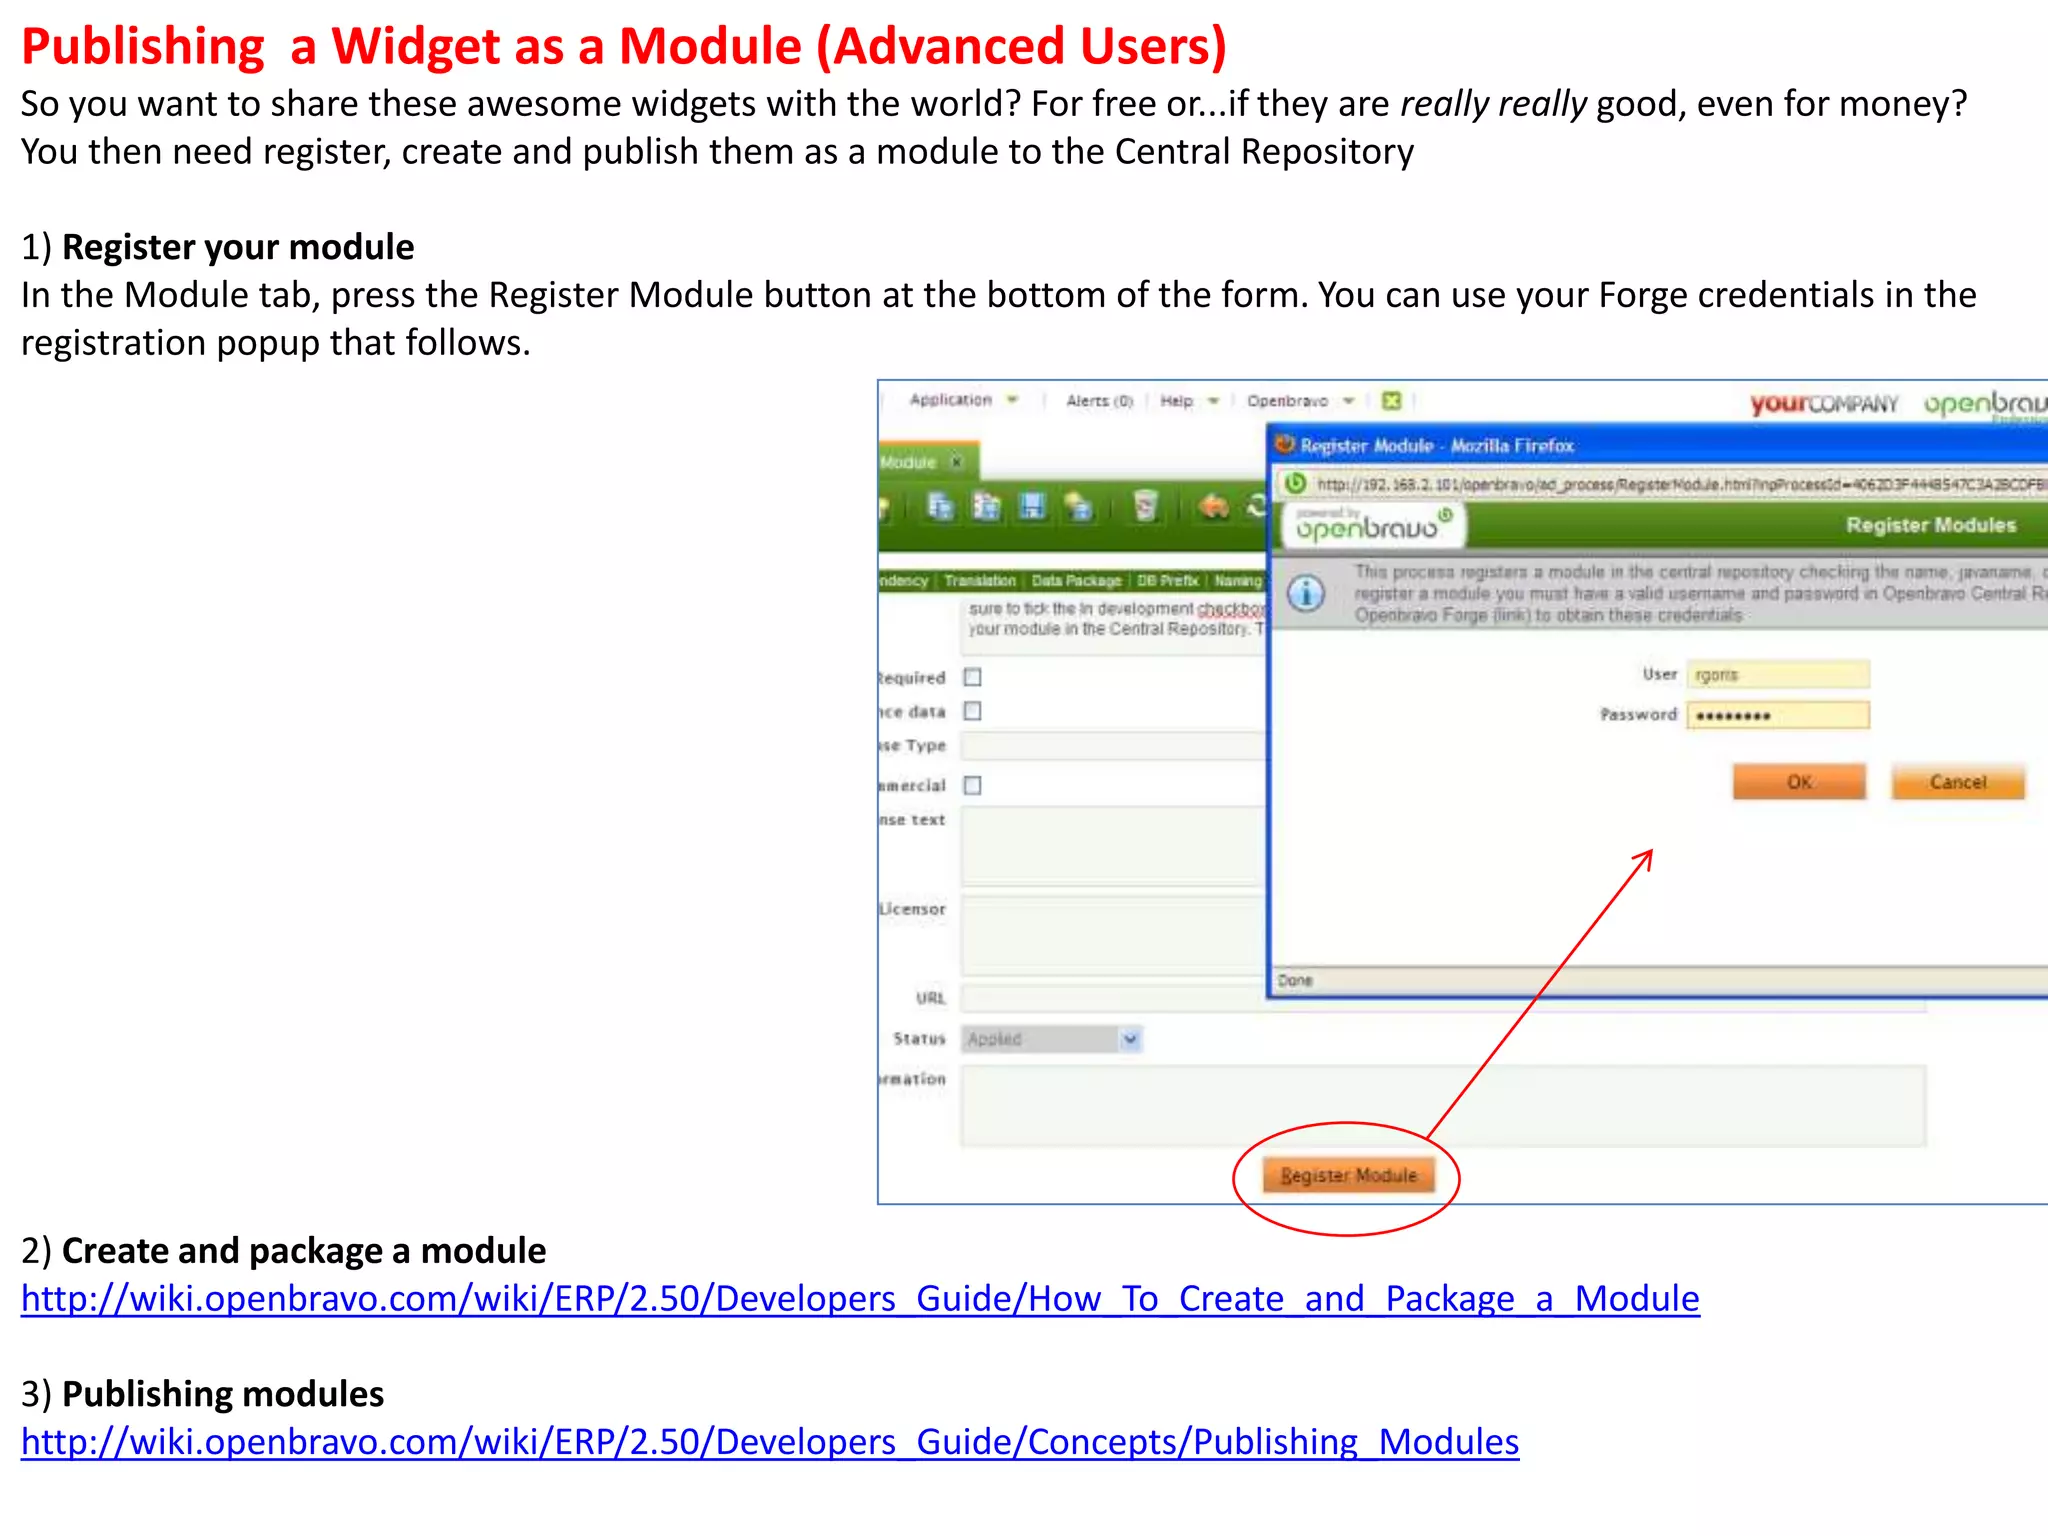Click the green site icon in popup address bar
The image size is (2048, 1536).
click(1295, 484)
